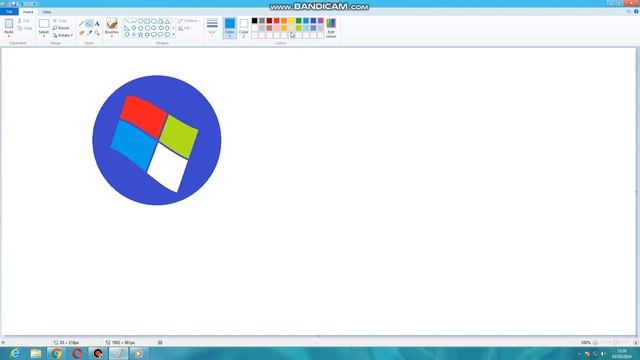Choose the Oval shape

[140, 21]
